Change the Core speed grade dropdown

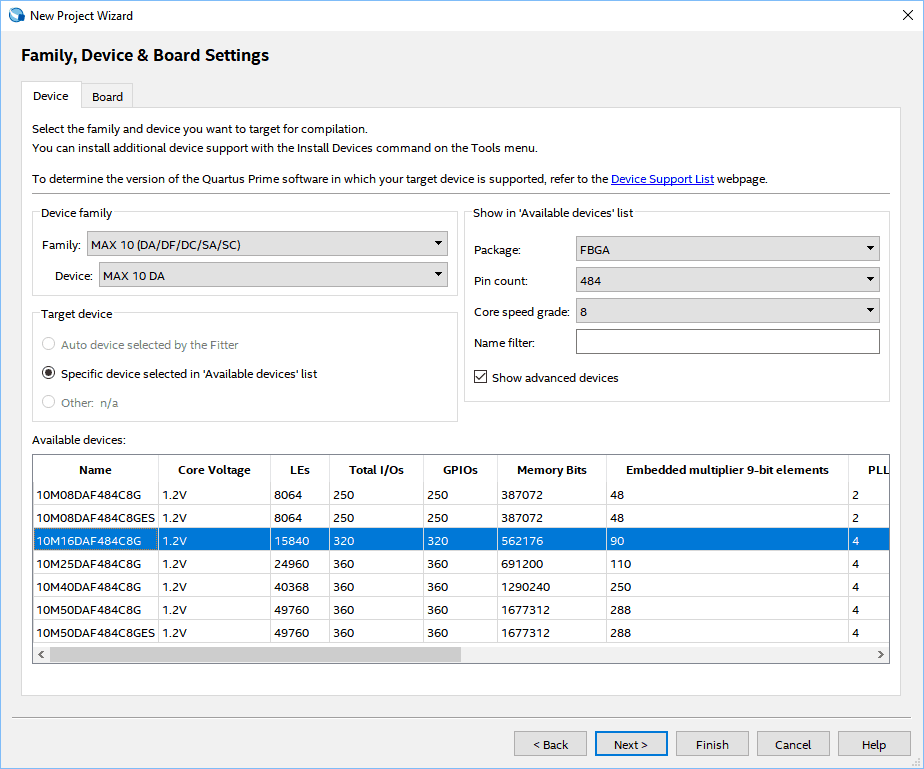[727, 312]
